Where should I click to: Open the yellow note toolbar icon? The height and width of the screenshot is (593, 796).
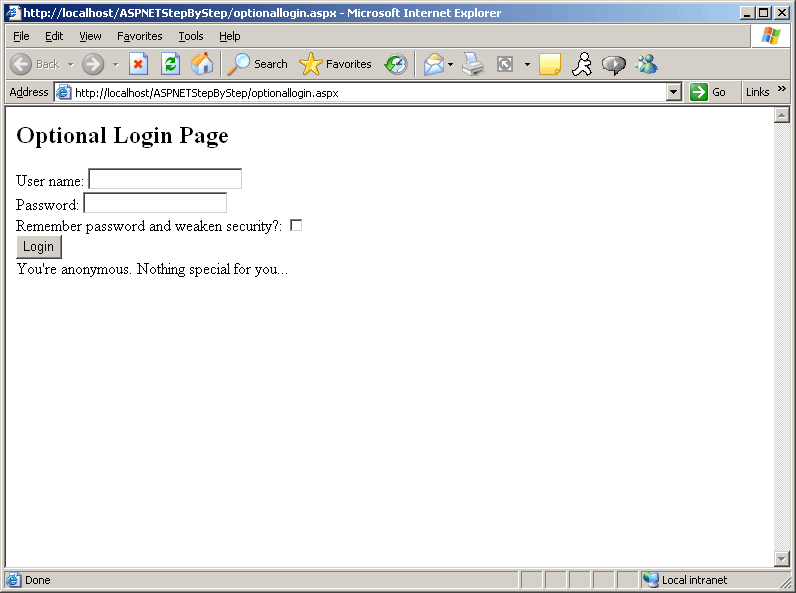[x=550, y=64]
